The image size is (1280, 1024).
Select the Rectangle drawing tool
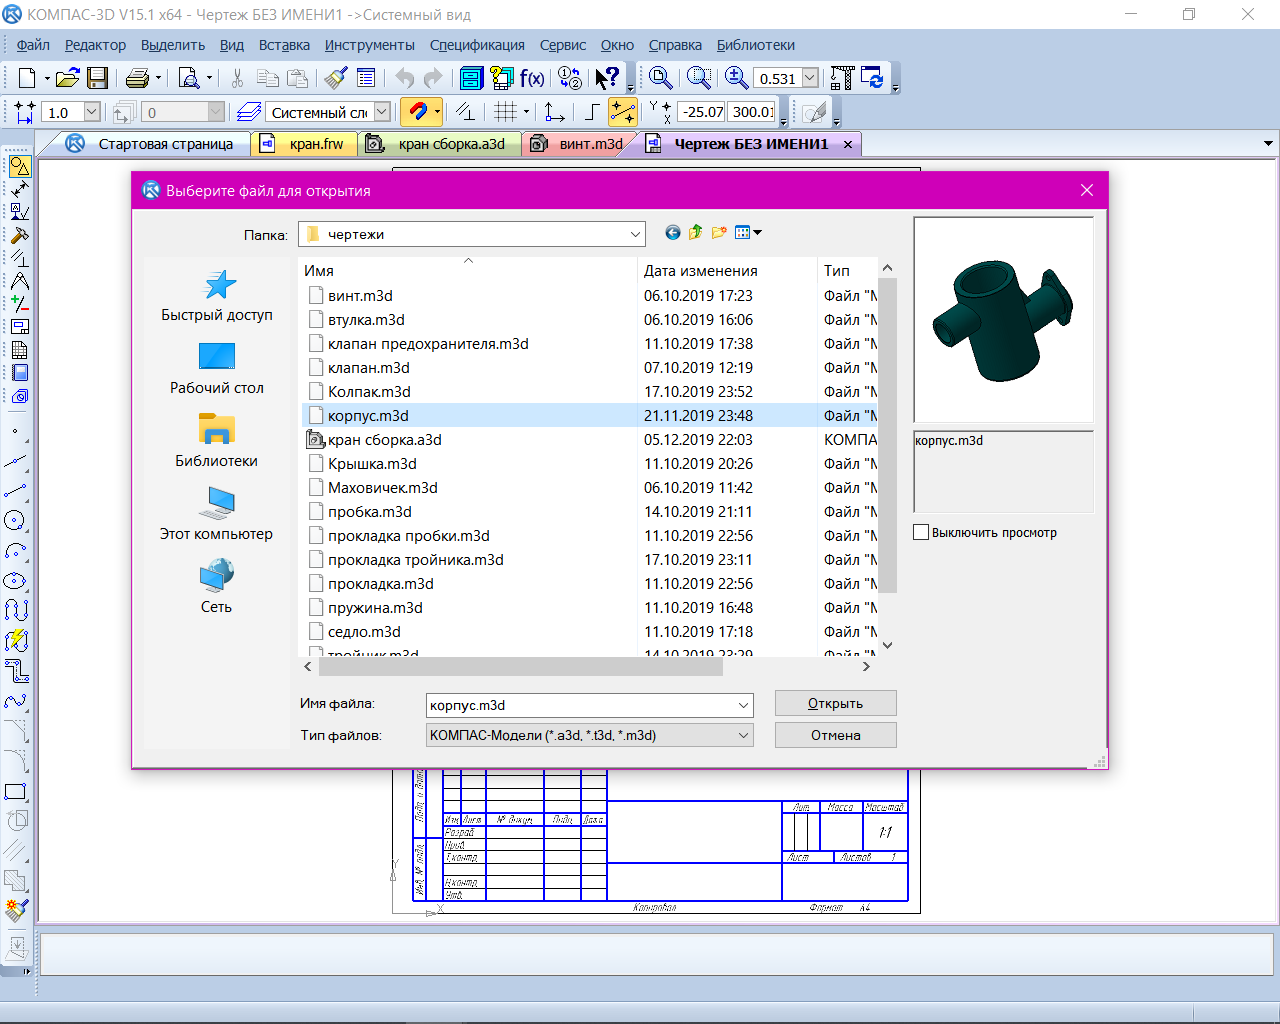pyautogui.click(x=15, y=792)
